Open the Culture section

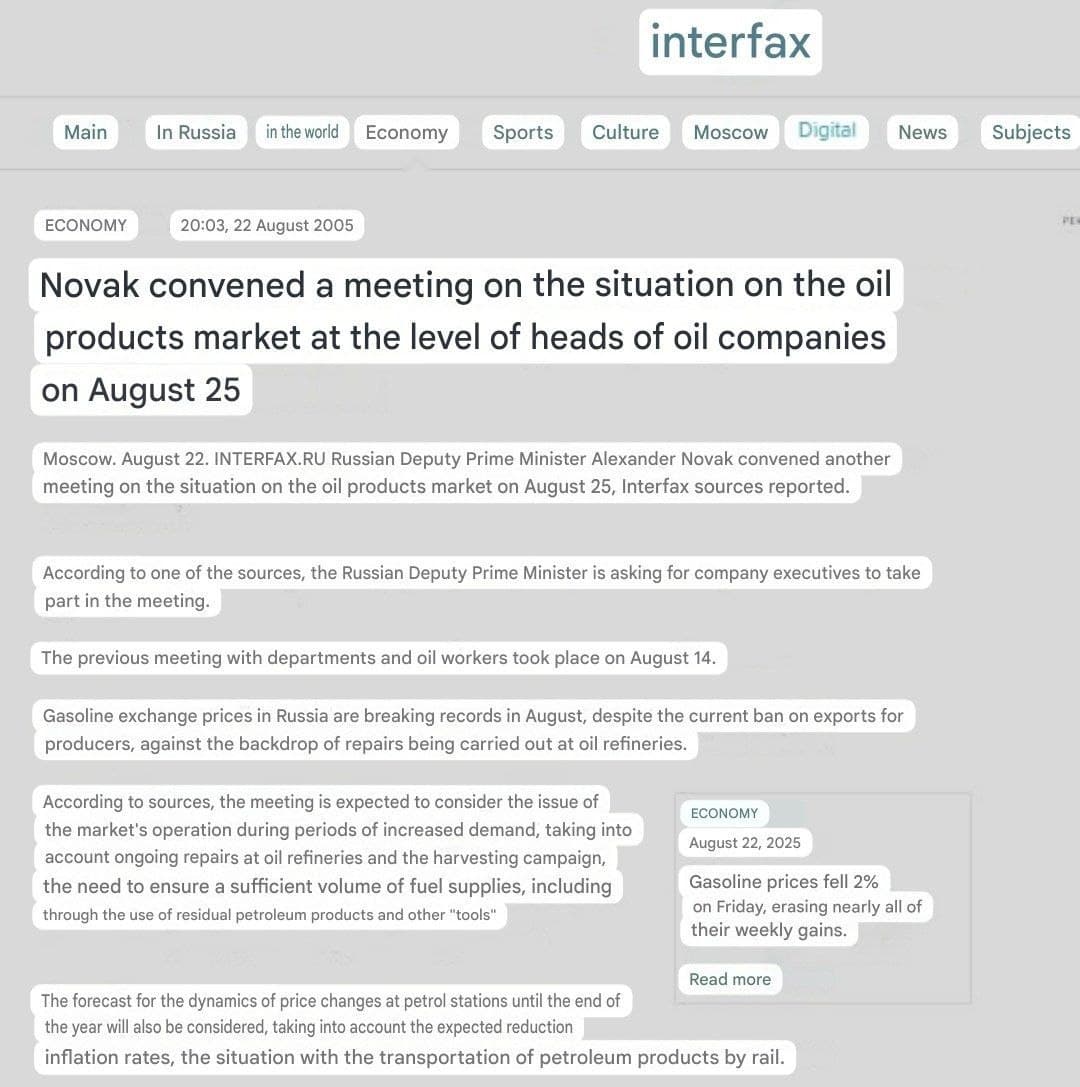(x=625, y=132)
